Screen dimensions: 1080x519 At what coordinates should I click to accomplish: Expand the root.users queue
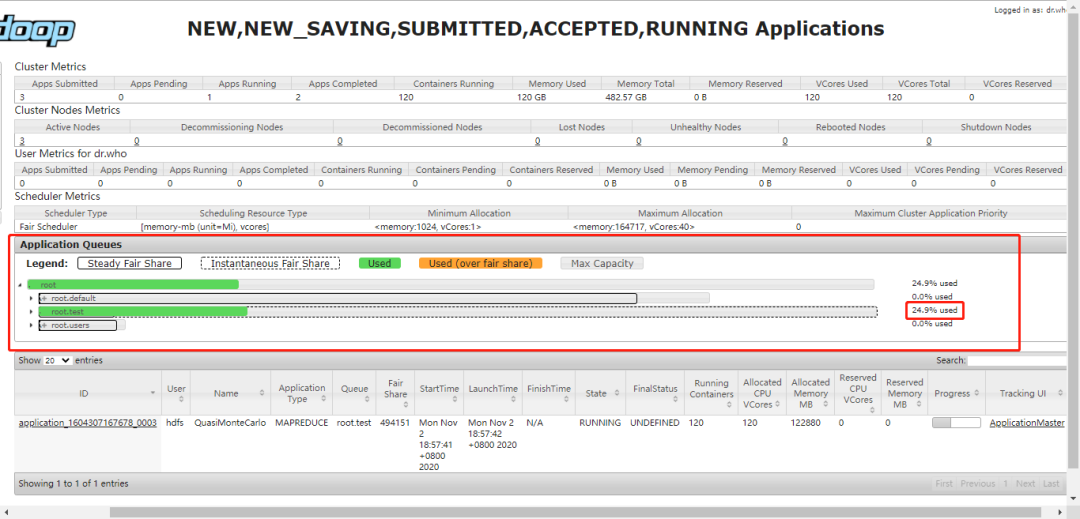click(31, 325)
